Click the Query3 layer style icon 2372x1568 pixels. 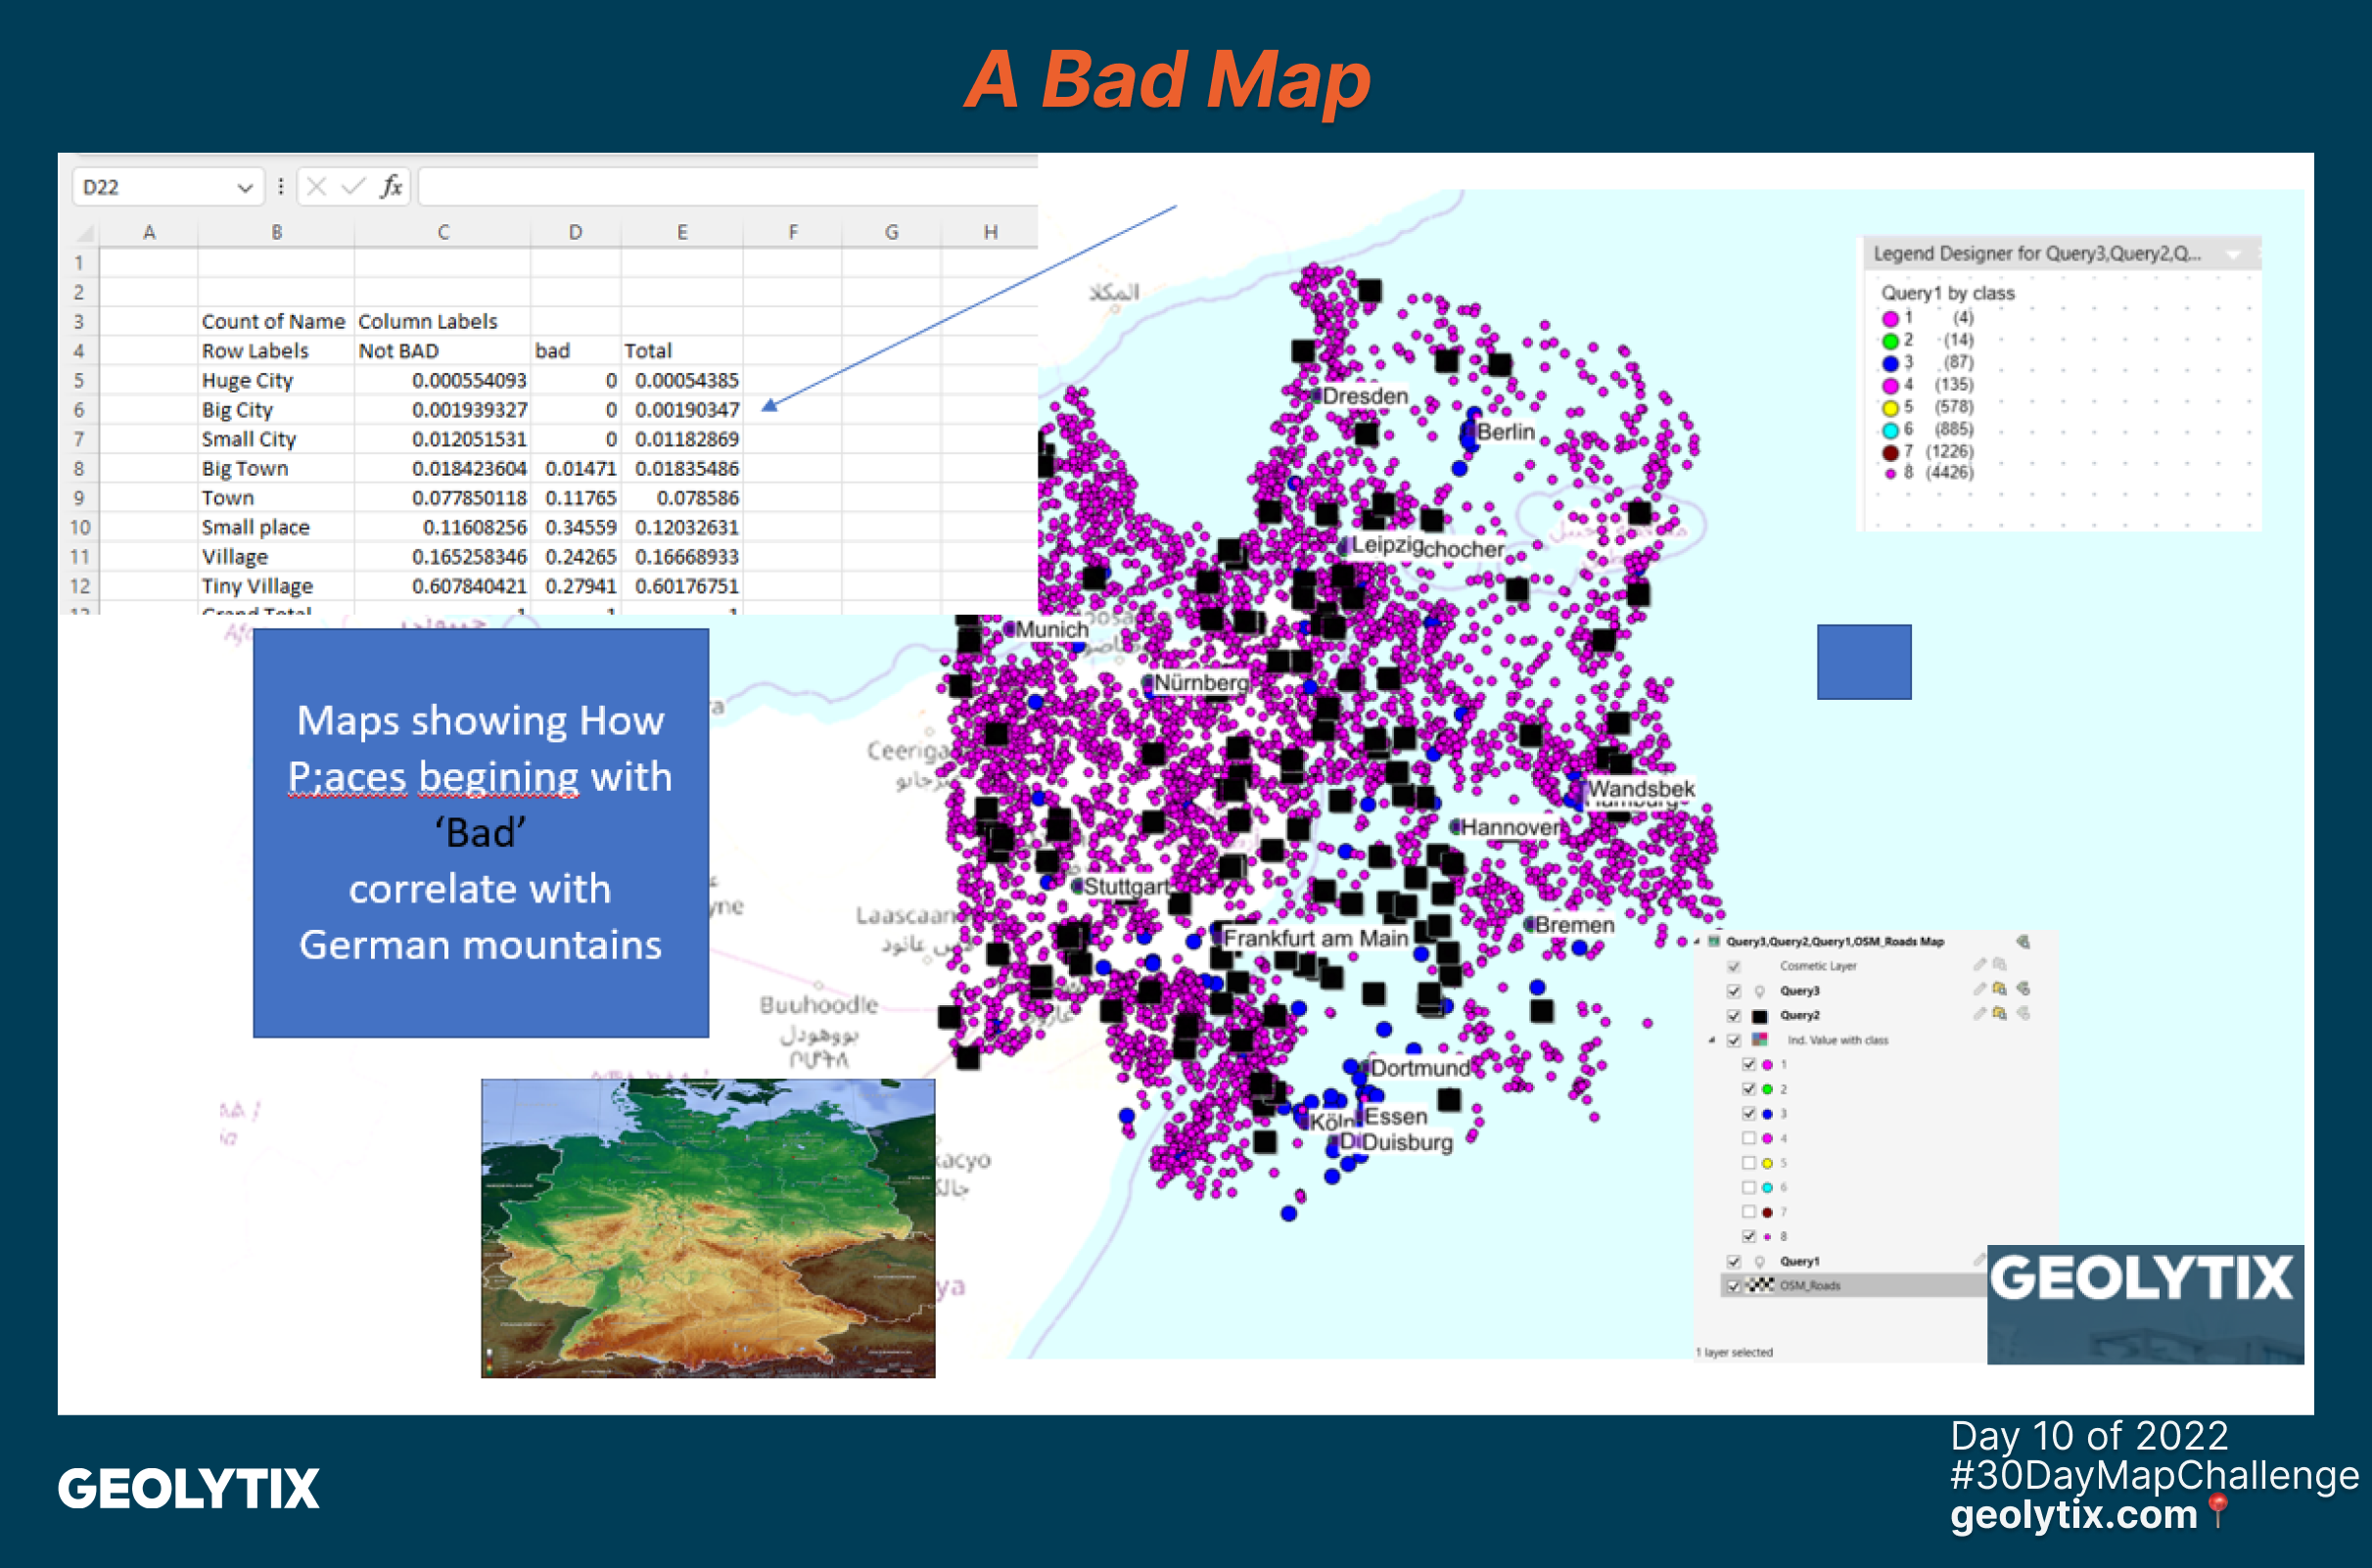[x=2023, y=989]
